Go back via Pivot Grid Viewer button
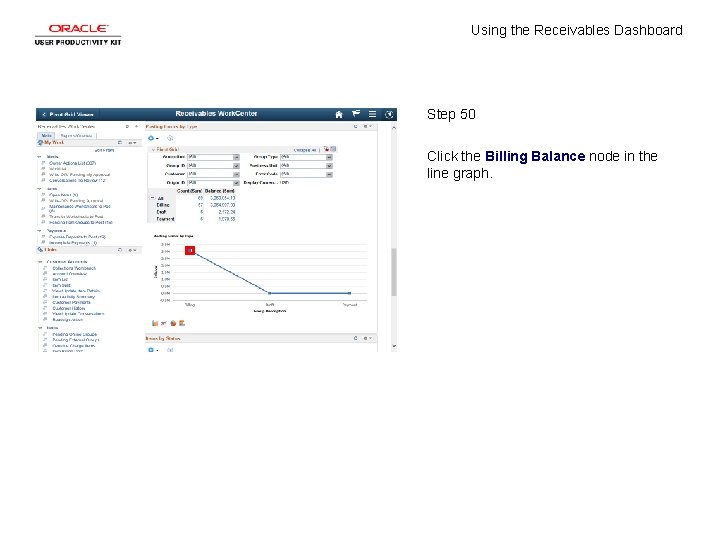Image resolution: width=720 pixels, height=540 pixels. 68,114
